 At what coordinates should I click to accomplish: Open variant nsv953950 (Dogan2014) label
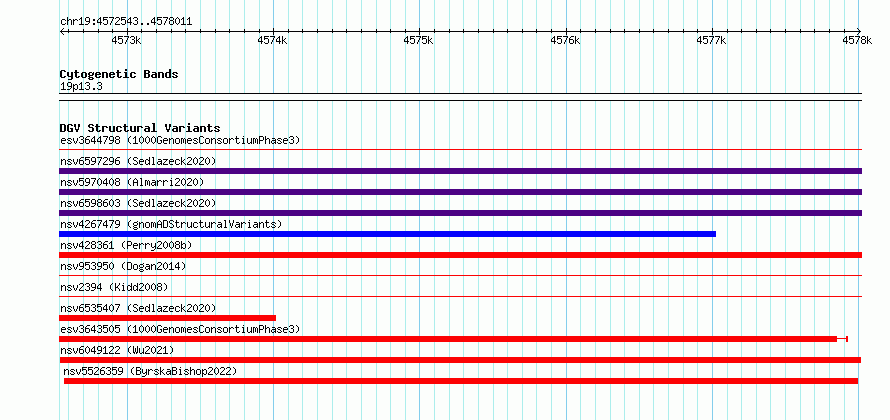pos(123,266)
